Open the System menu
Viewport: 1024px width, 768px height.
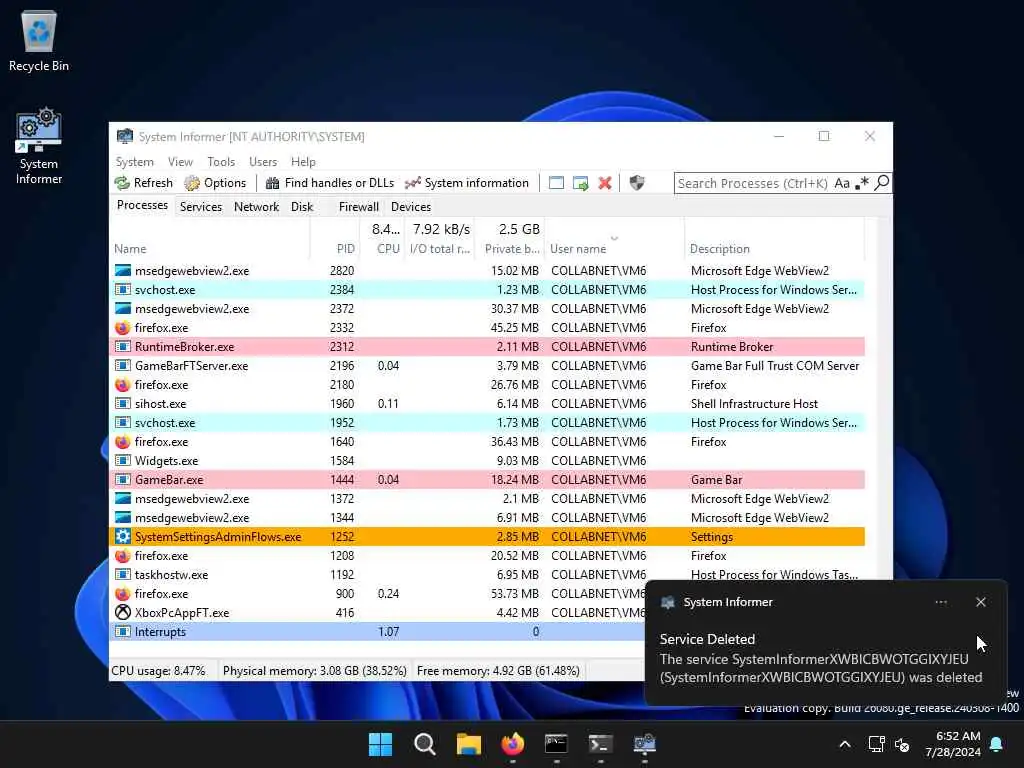[x=135, y=161]
